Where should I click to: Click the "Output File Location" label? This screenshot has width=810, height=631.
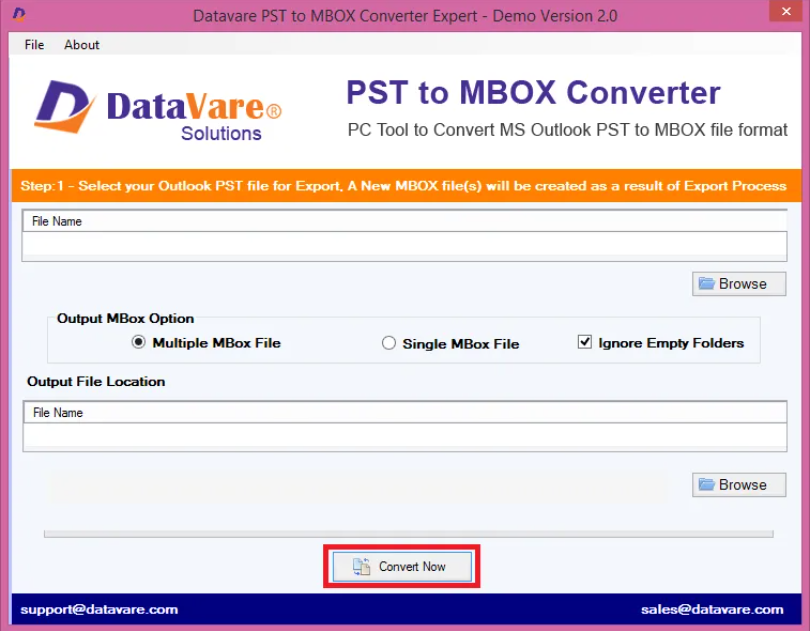click(96, 381)
